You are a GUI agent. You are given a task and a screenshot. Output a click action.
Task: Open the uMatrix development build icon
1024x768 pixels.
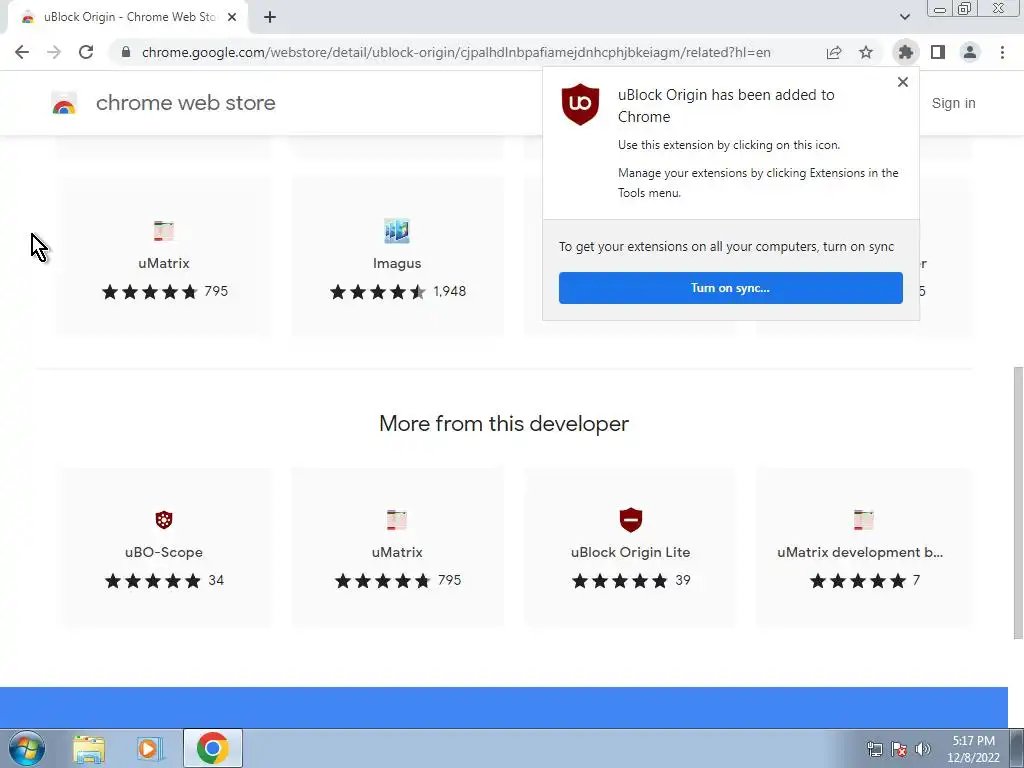click(x=863, y=520)
